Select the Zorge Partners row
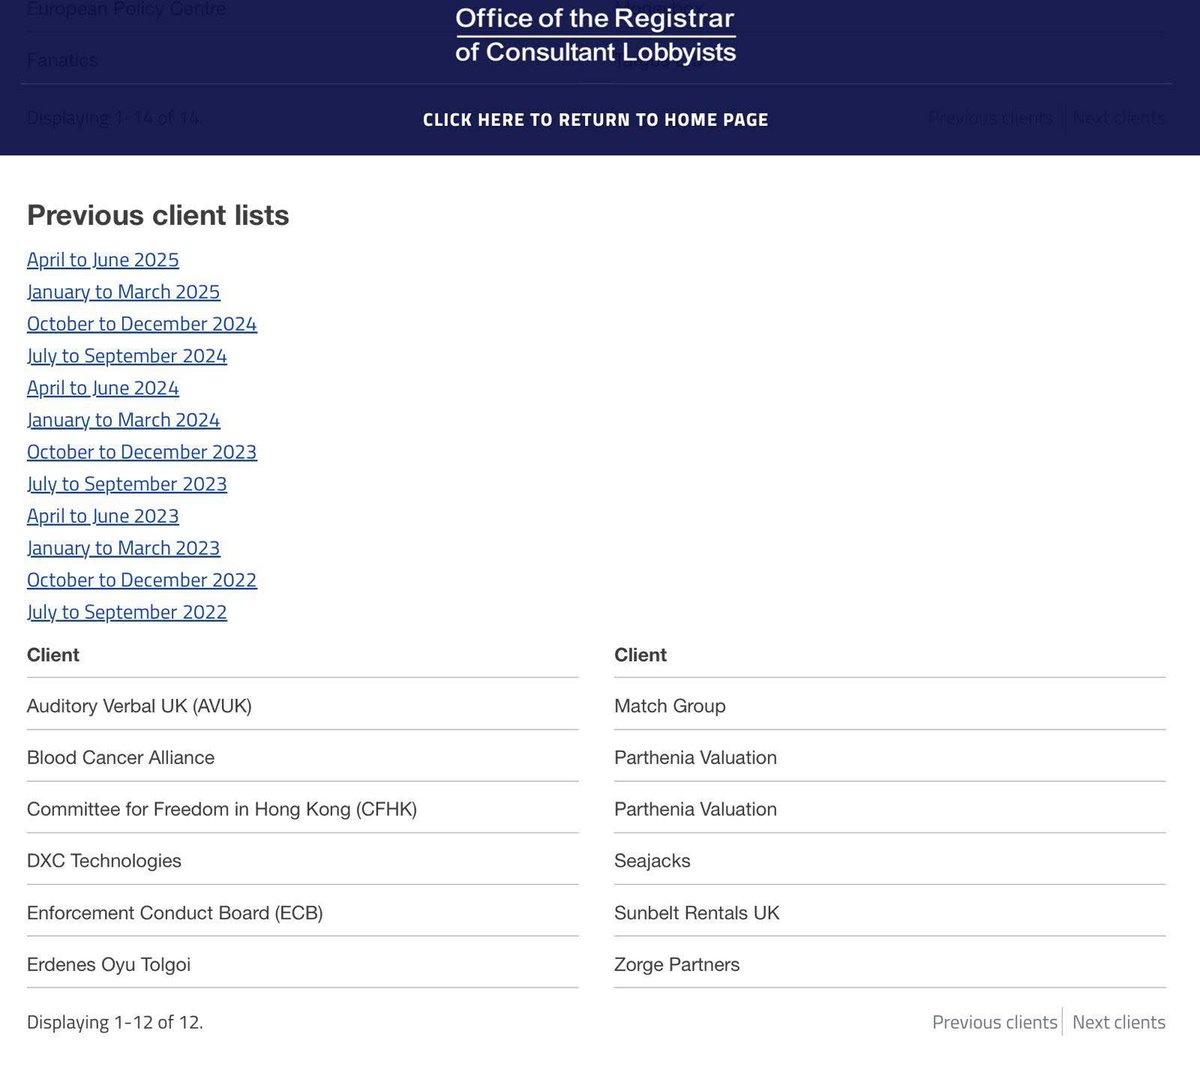This screenshot has height=1076, width=1200. (x=890, y=965)
